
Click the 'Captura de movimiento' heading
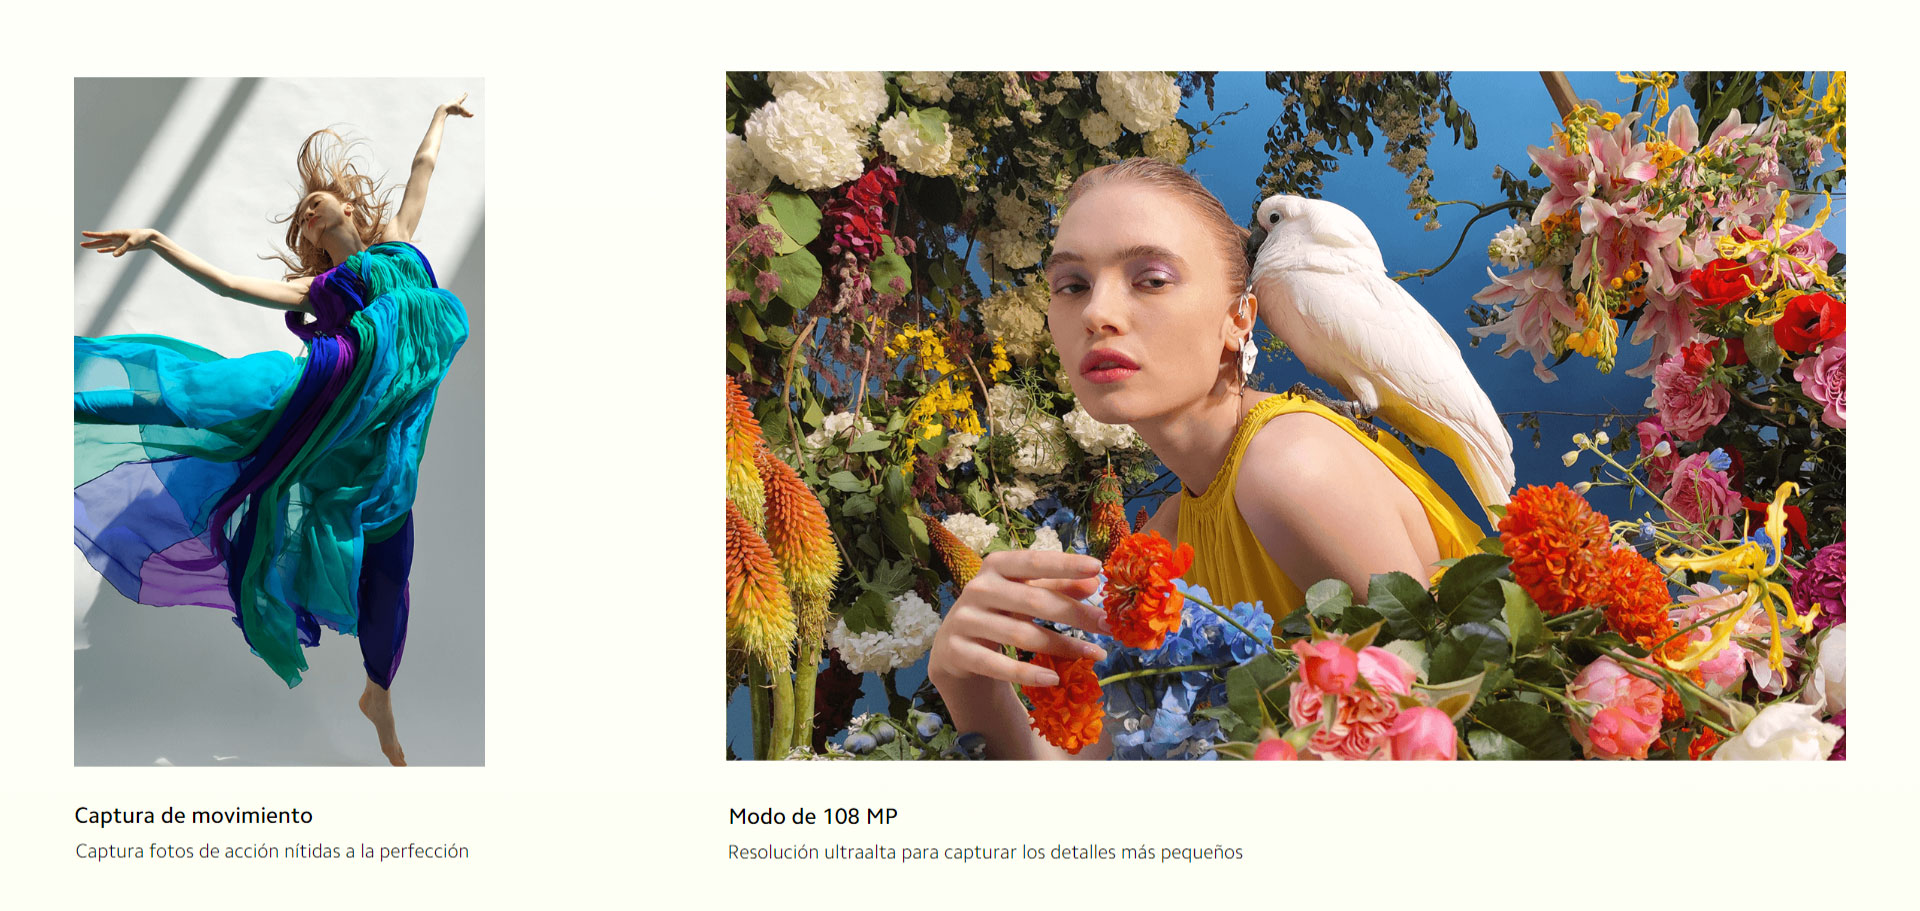194,815
